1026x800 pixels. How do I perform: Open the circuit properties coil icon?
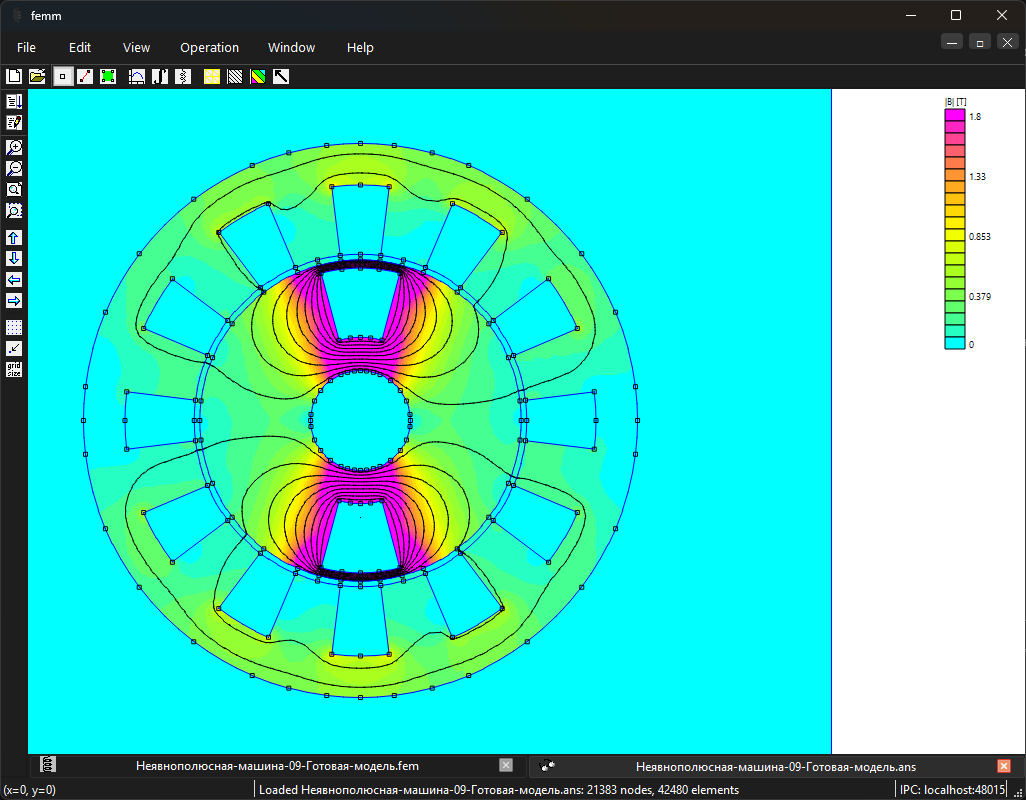(x=183, y=77)
